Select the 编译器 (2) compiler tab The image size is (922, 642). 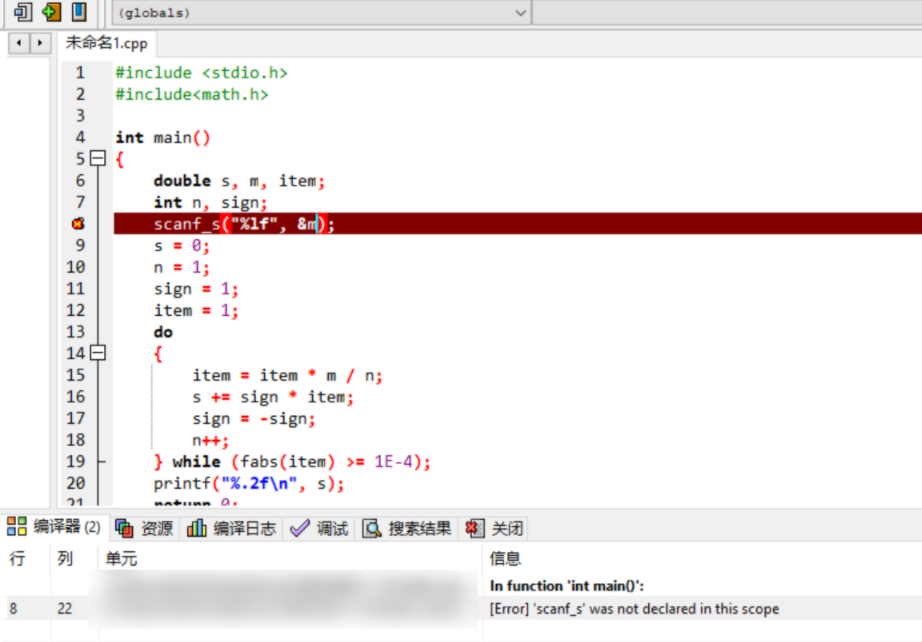(x=55, y=528)
